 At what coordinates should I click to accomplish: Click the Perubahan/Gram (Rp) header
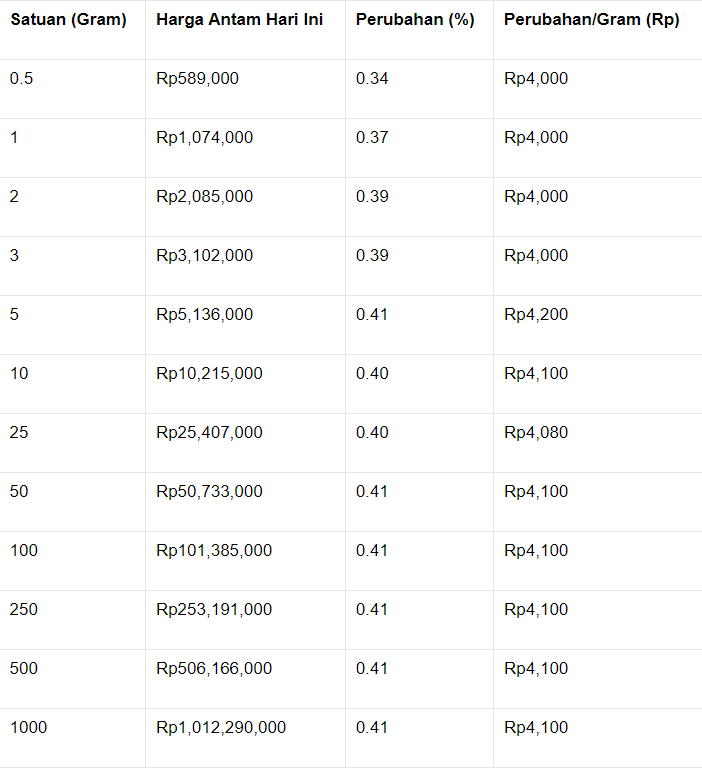[591, 20]
